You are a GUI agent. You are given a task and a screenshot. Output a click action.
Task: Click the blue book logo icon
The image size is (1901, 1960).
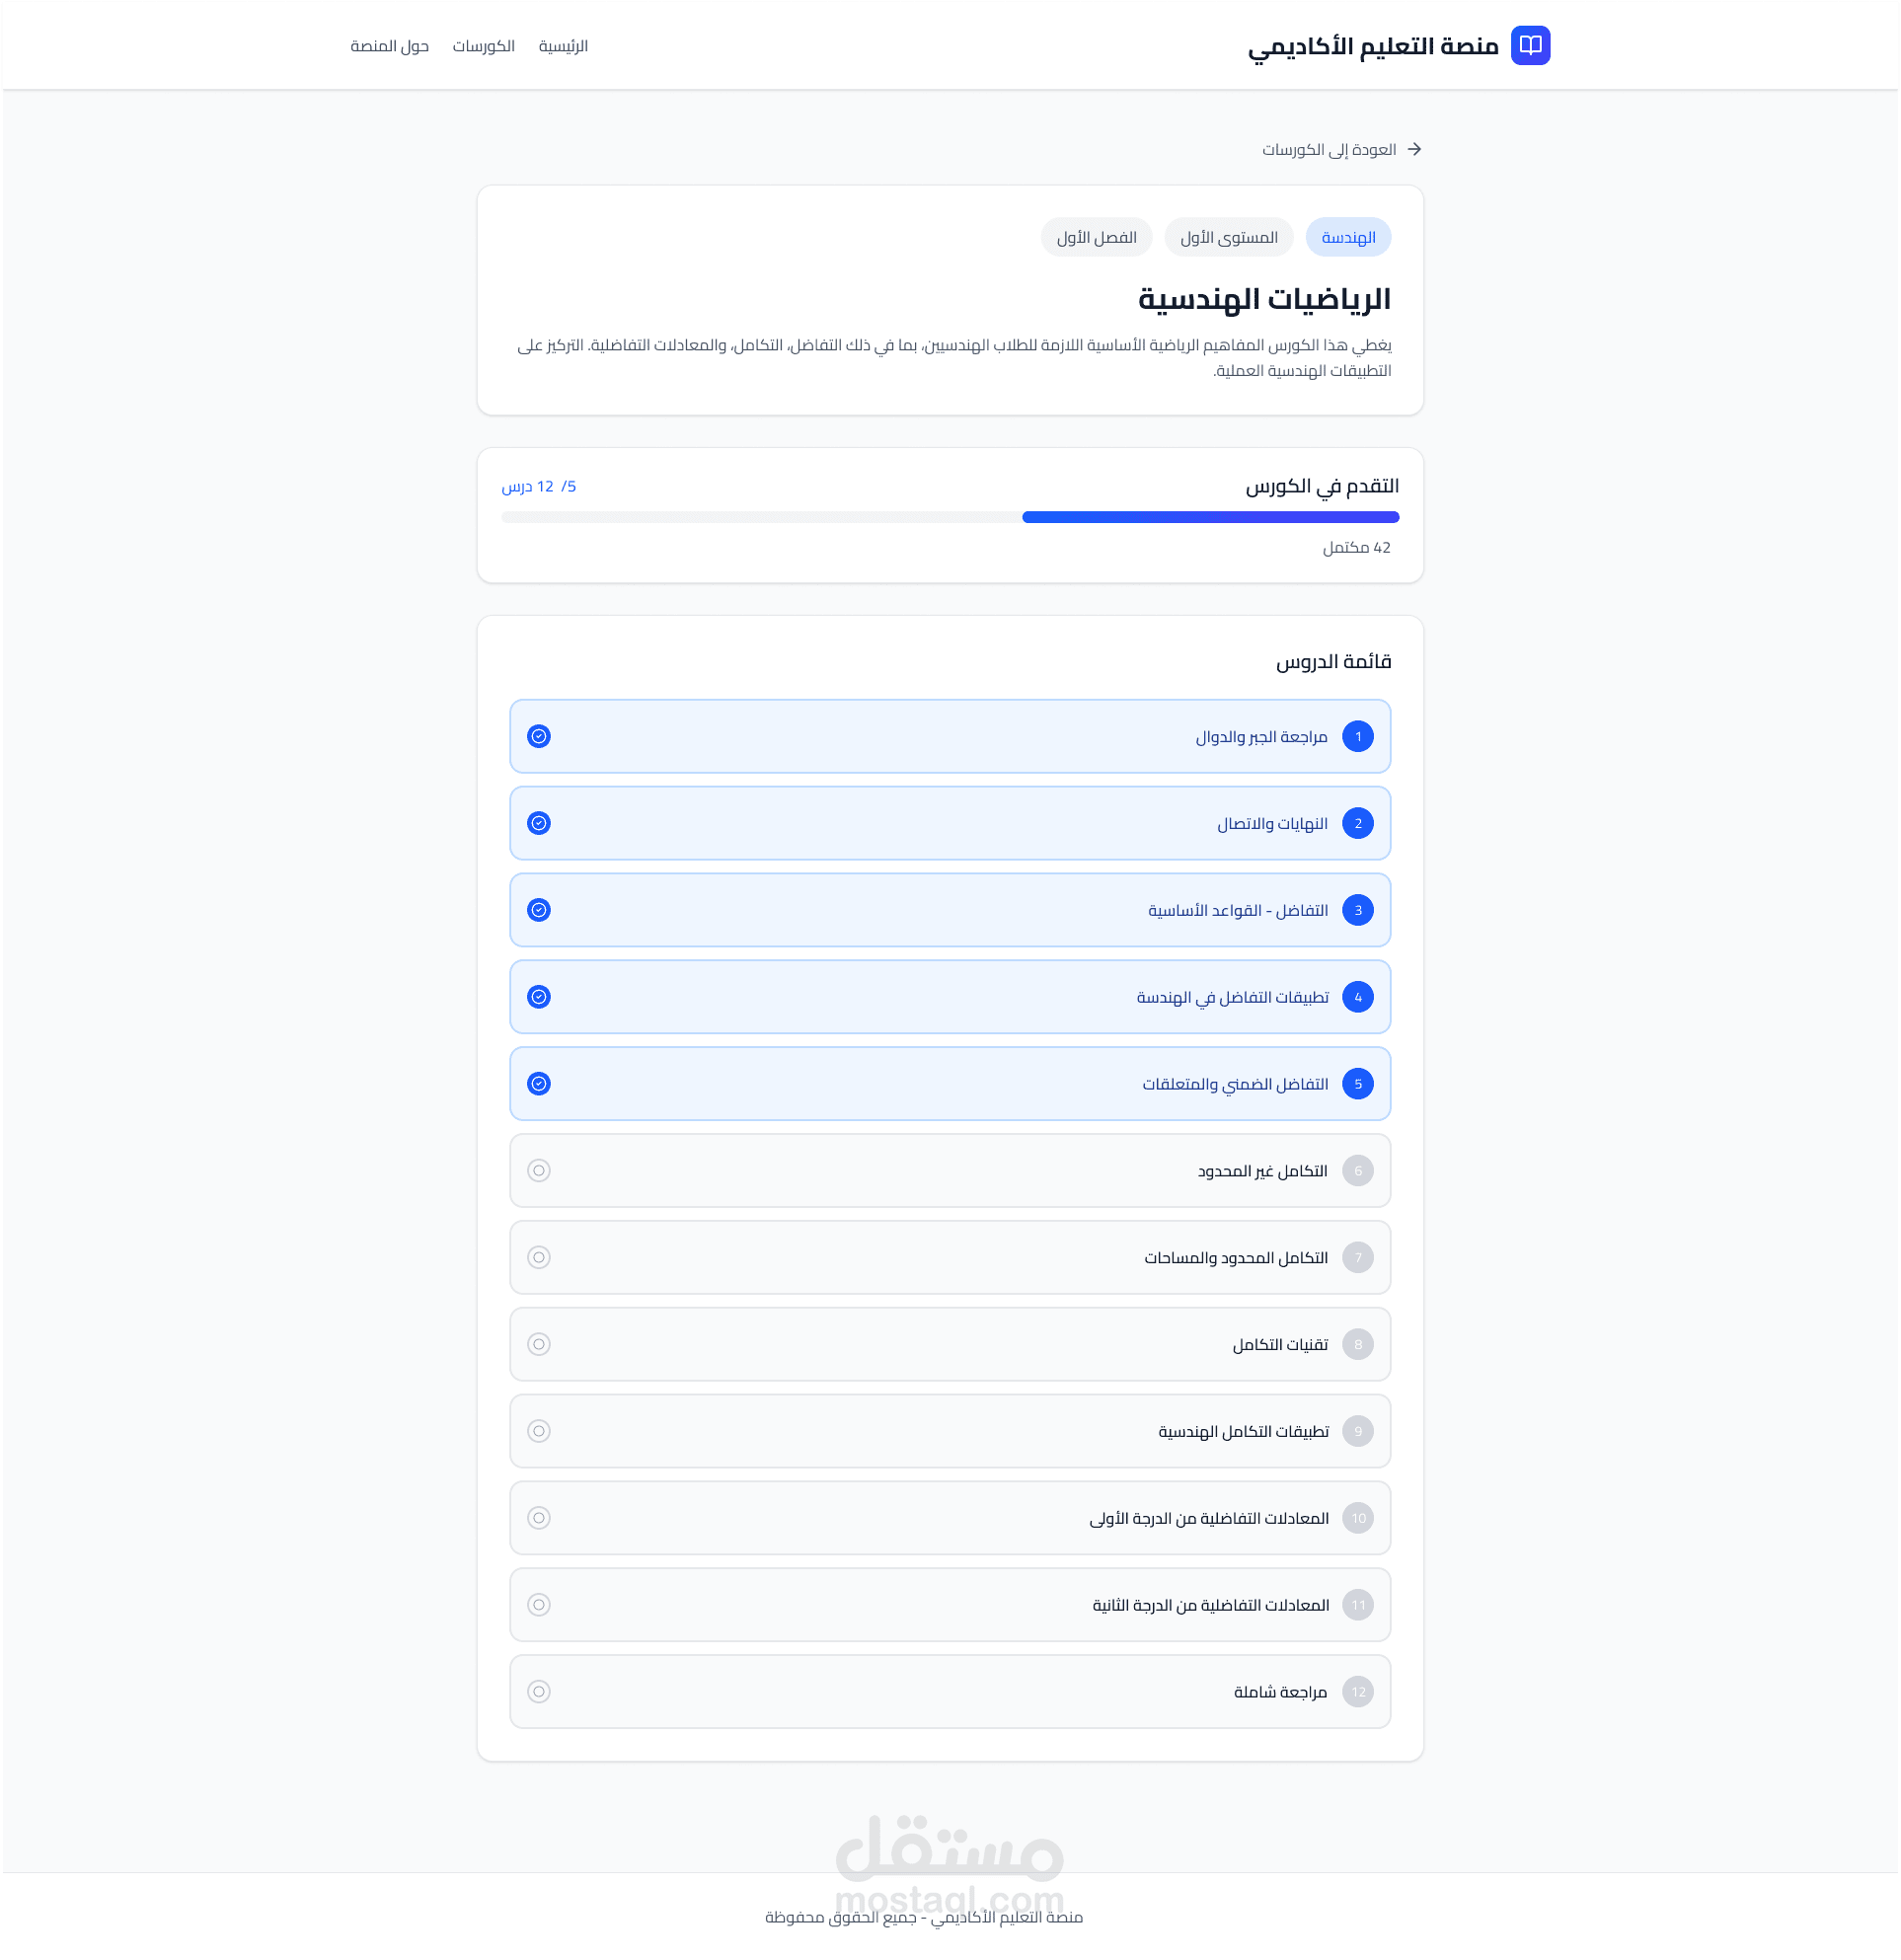1529,45
